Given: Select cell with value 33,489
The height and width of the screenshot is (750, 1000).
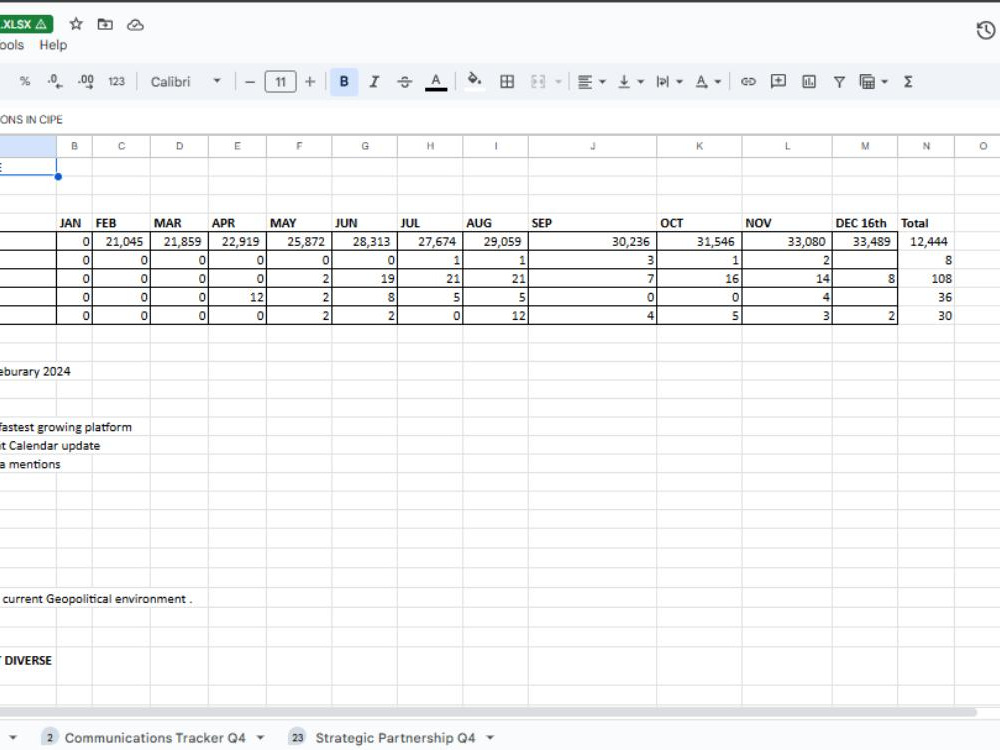Looking at the screenshot, I should pos(865,242).
